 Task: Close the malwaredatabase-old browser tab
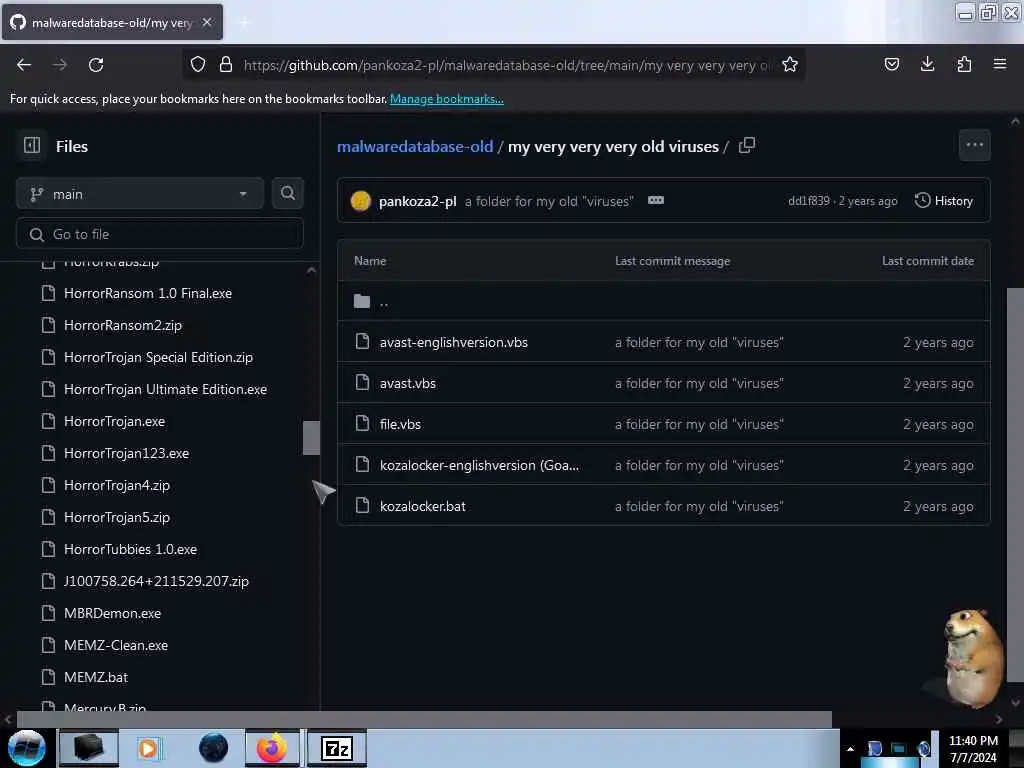click(x=207, y=22)
